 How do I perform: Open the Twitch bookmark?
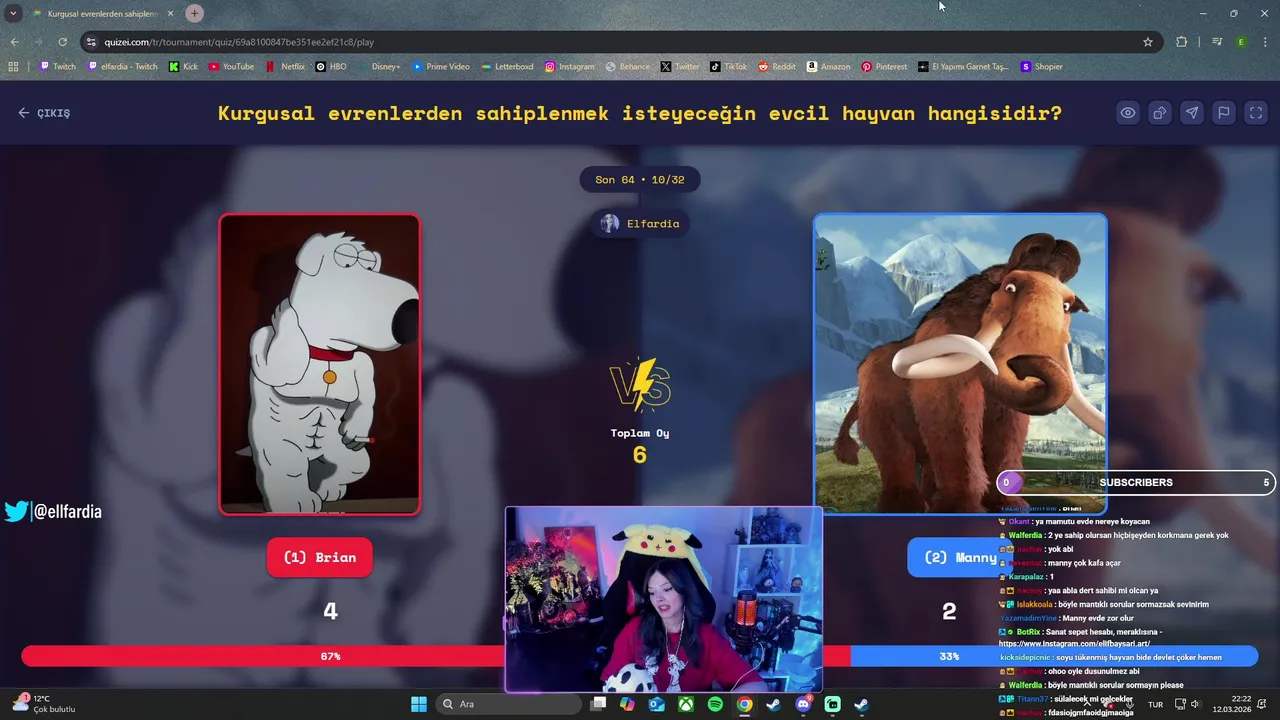[x=57, y=67]
